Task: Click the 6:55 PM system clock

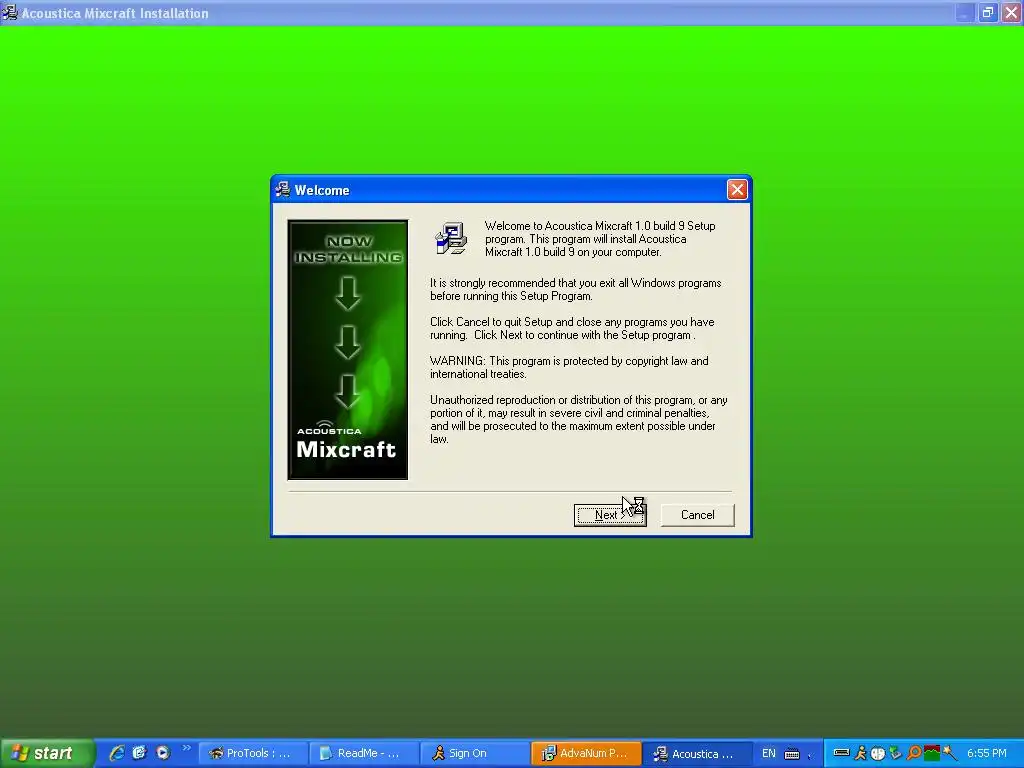Action: (x=987, y=754)
